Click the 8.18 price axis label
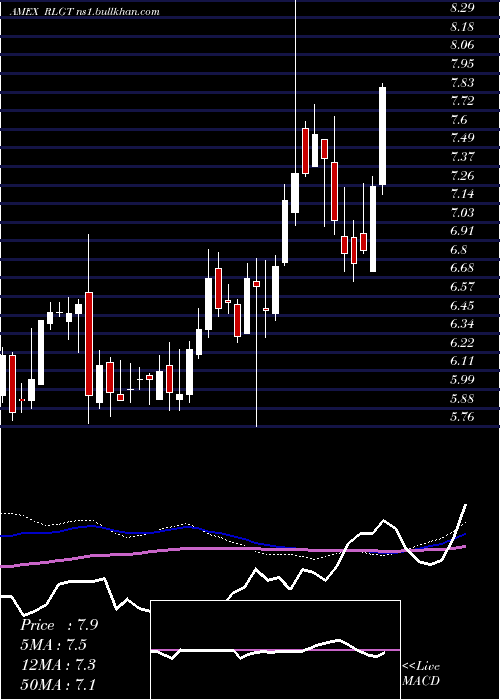Screen dimensions: 500x700 [x=462, y=27]
